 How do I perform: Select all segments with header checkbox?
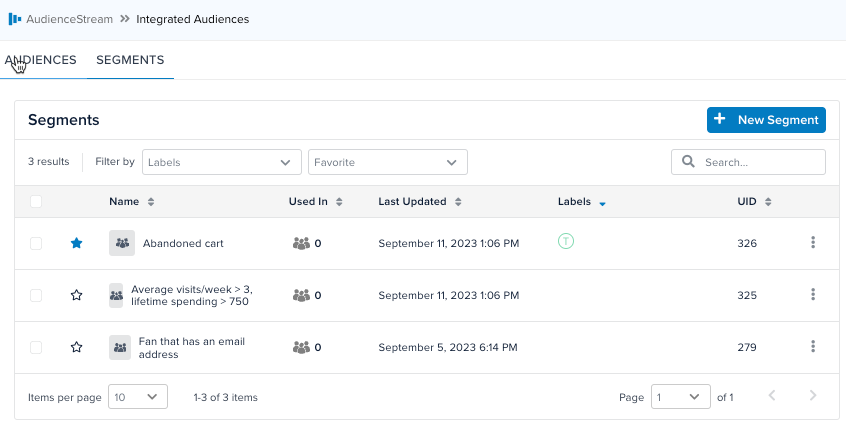tap(36, 202)
